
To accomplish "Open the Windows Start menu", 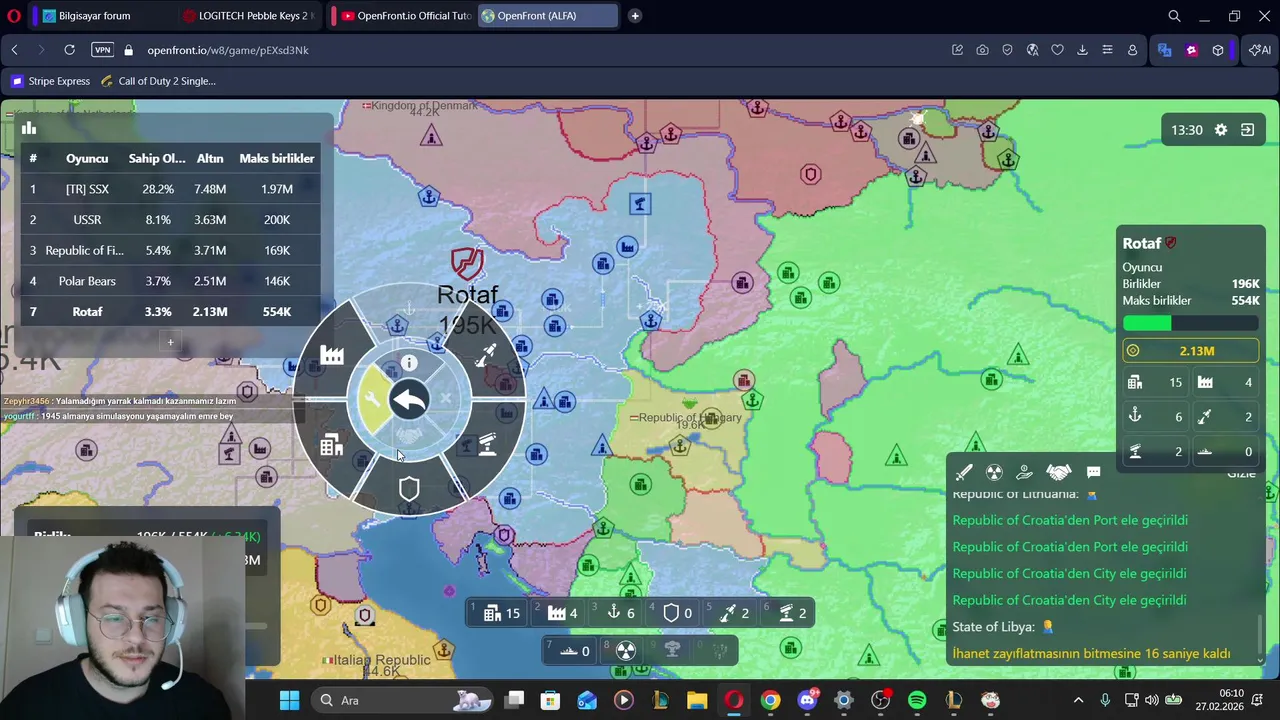I will coord(289,700).
